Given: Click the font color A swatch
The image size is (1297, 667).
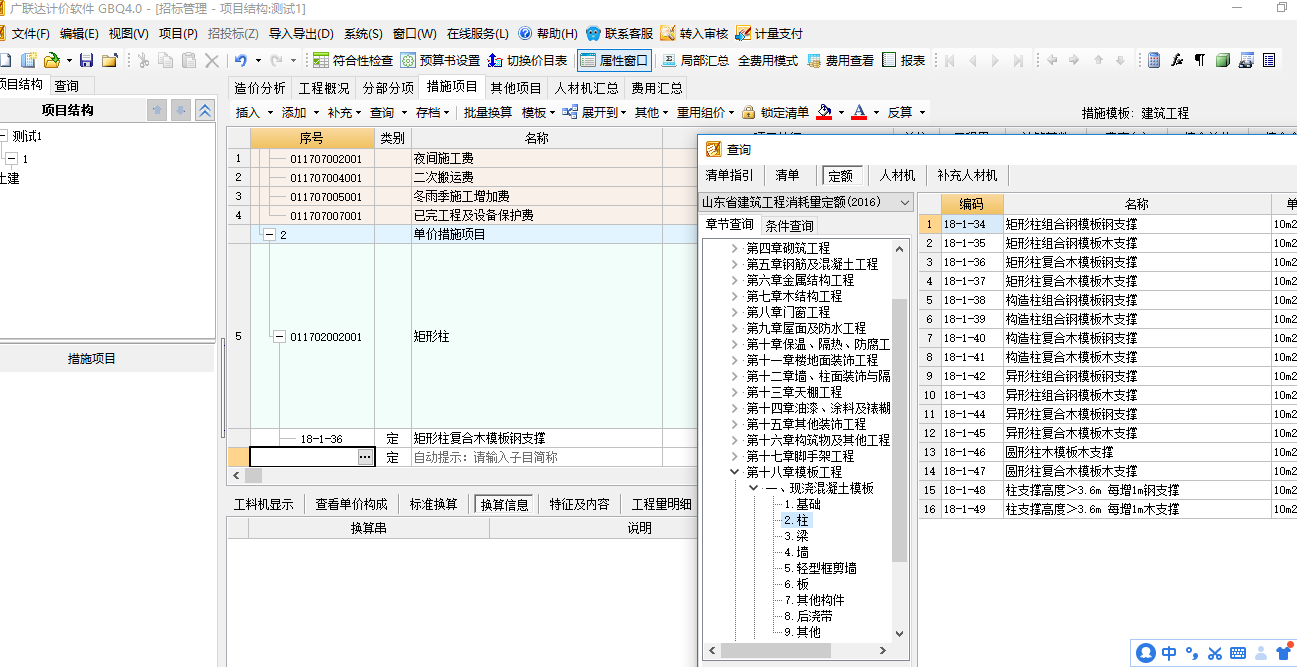Looking at the screenshot, I should point(858,112).
